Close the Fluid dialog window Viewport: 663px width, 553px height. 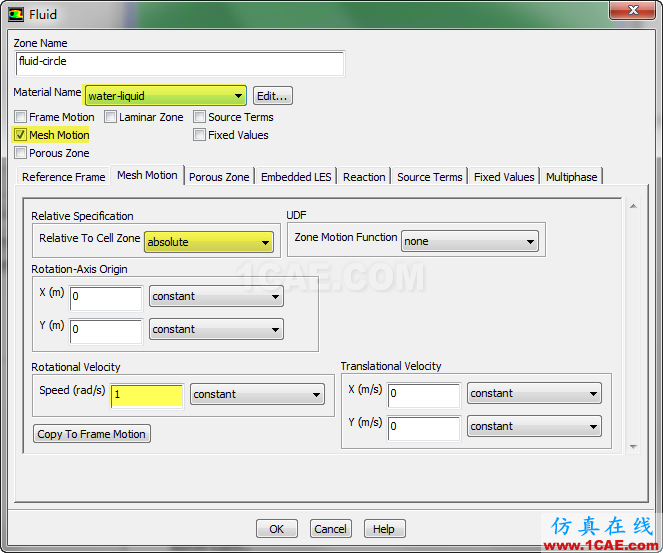630,13
